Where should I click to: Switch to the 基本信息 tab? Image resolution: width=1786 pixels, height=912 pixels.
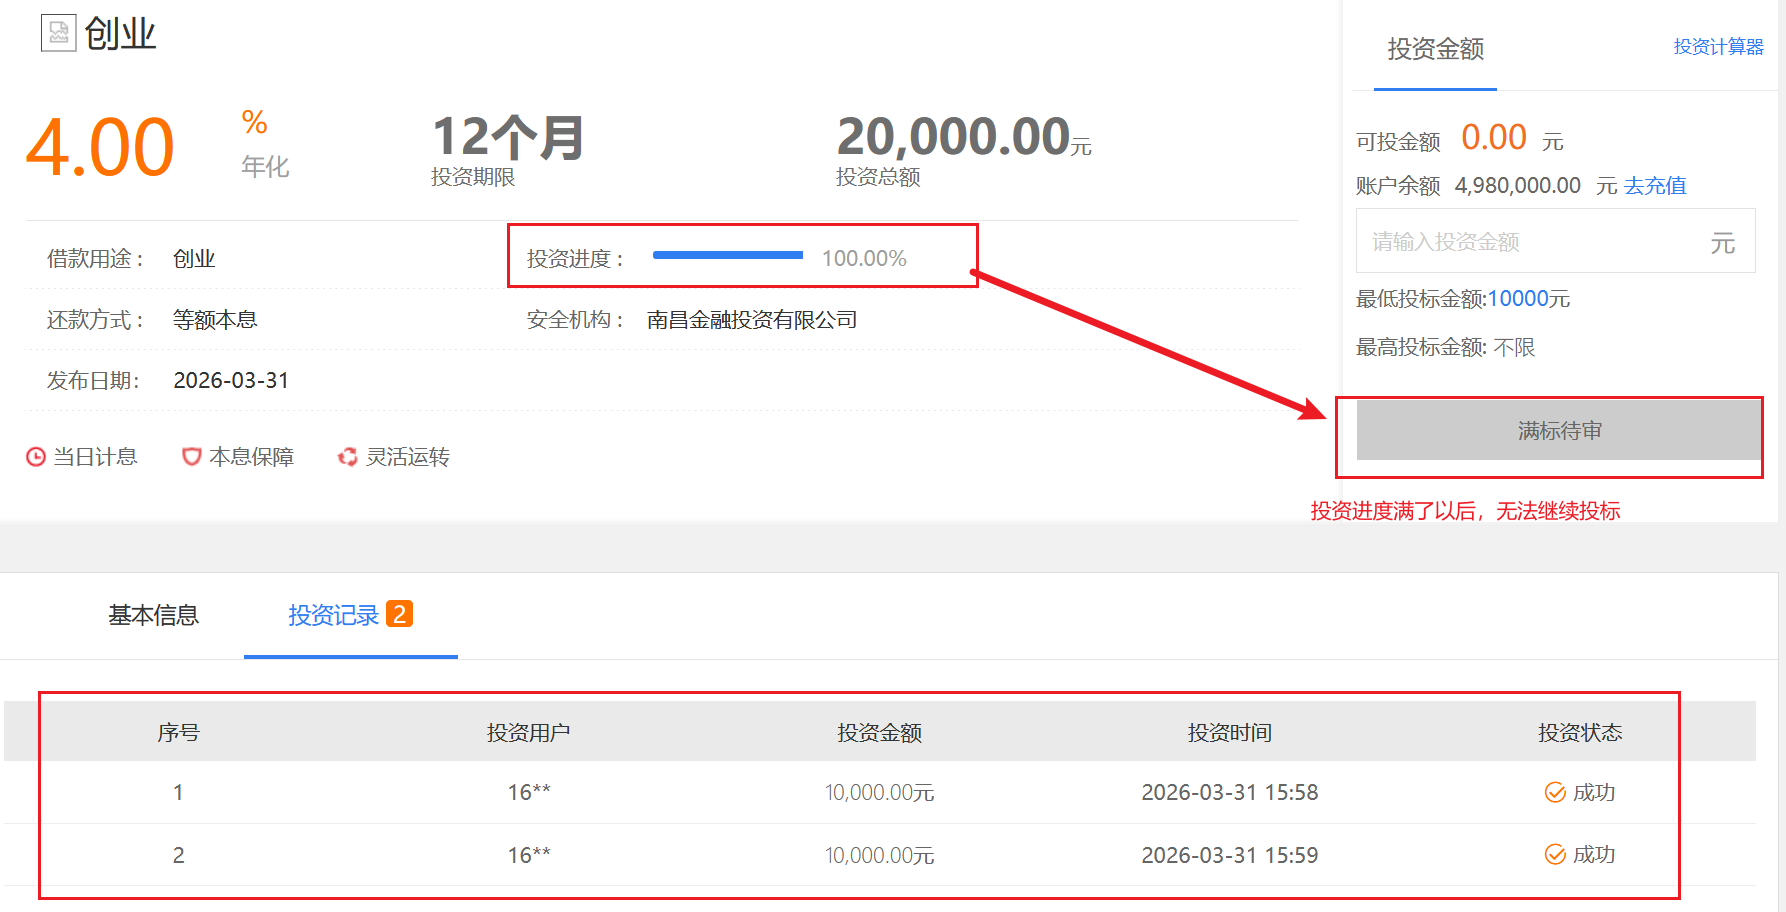click(153, 615)
